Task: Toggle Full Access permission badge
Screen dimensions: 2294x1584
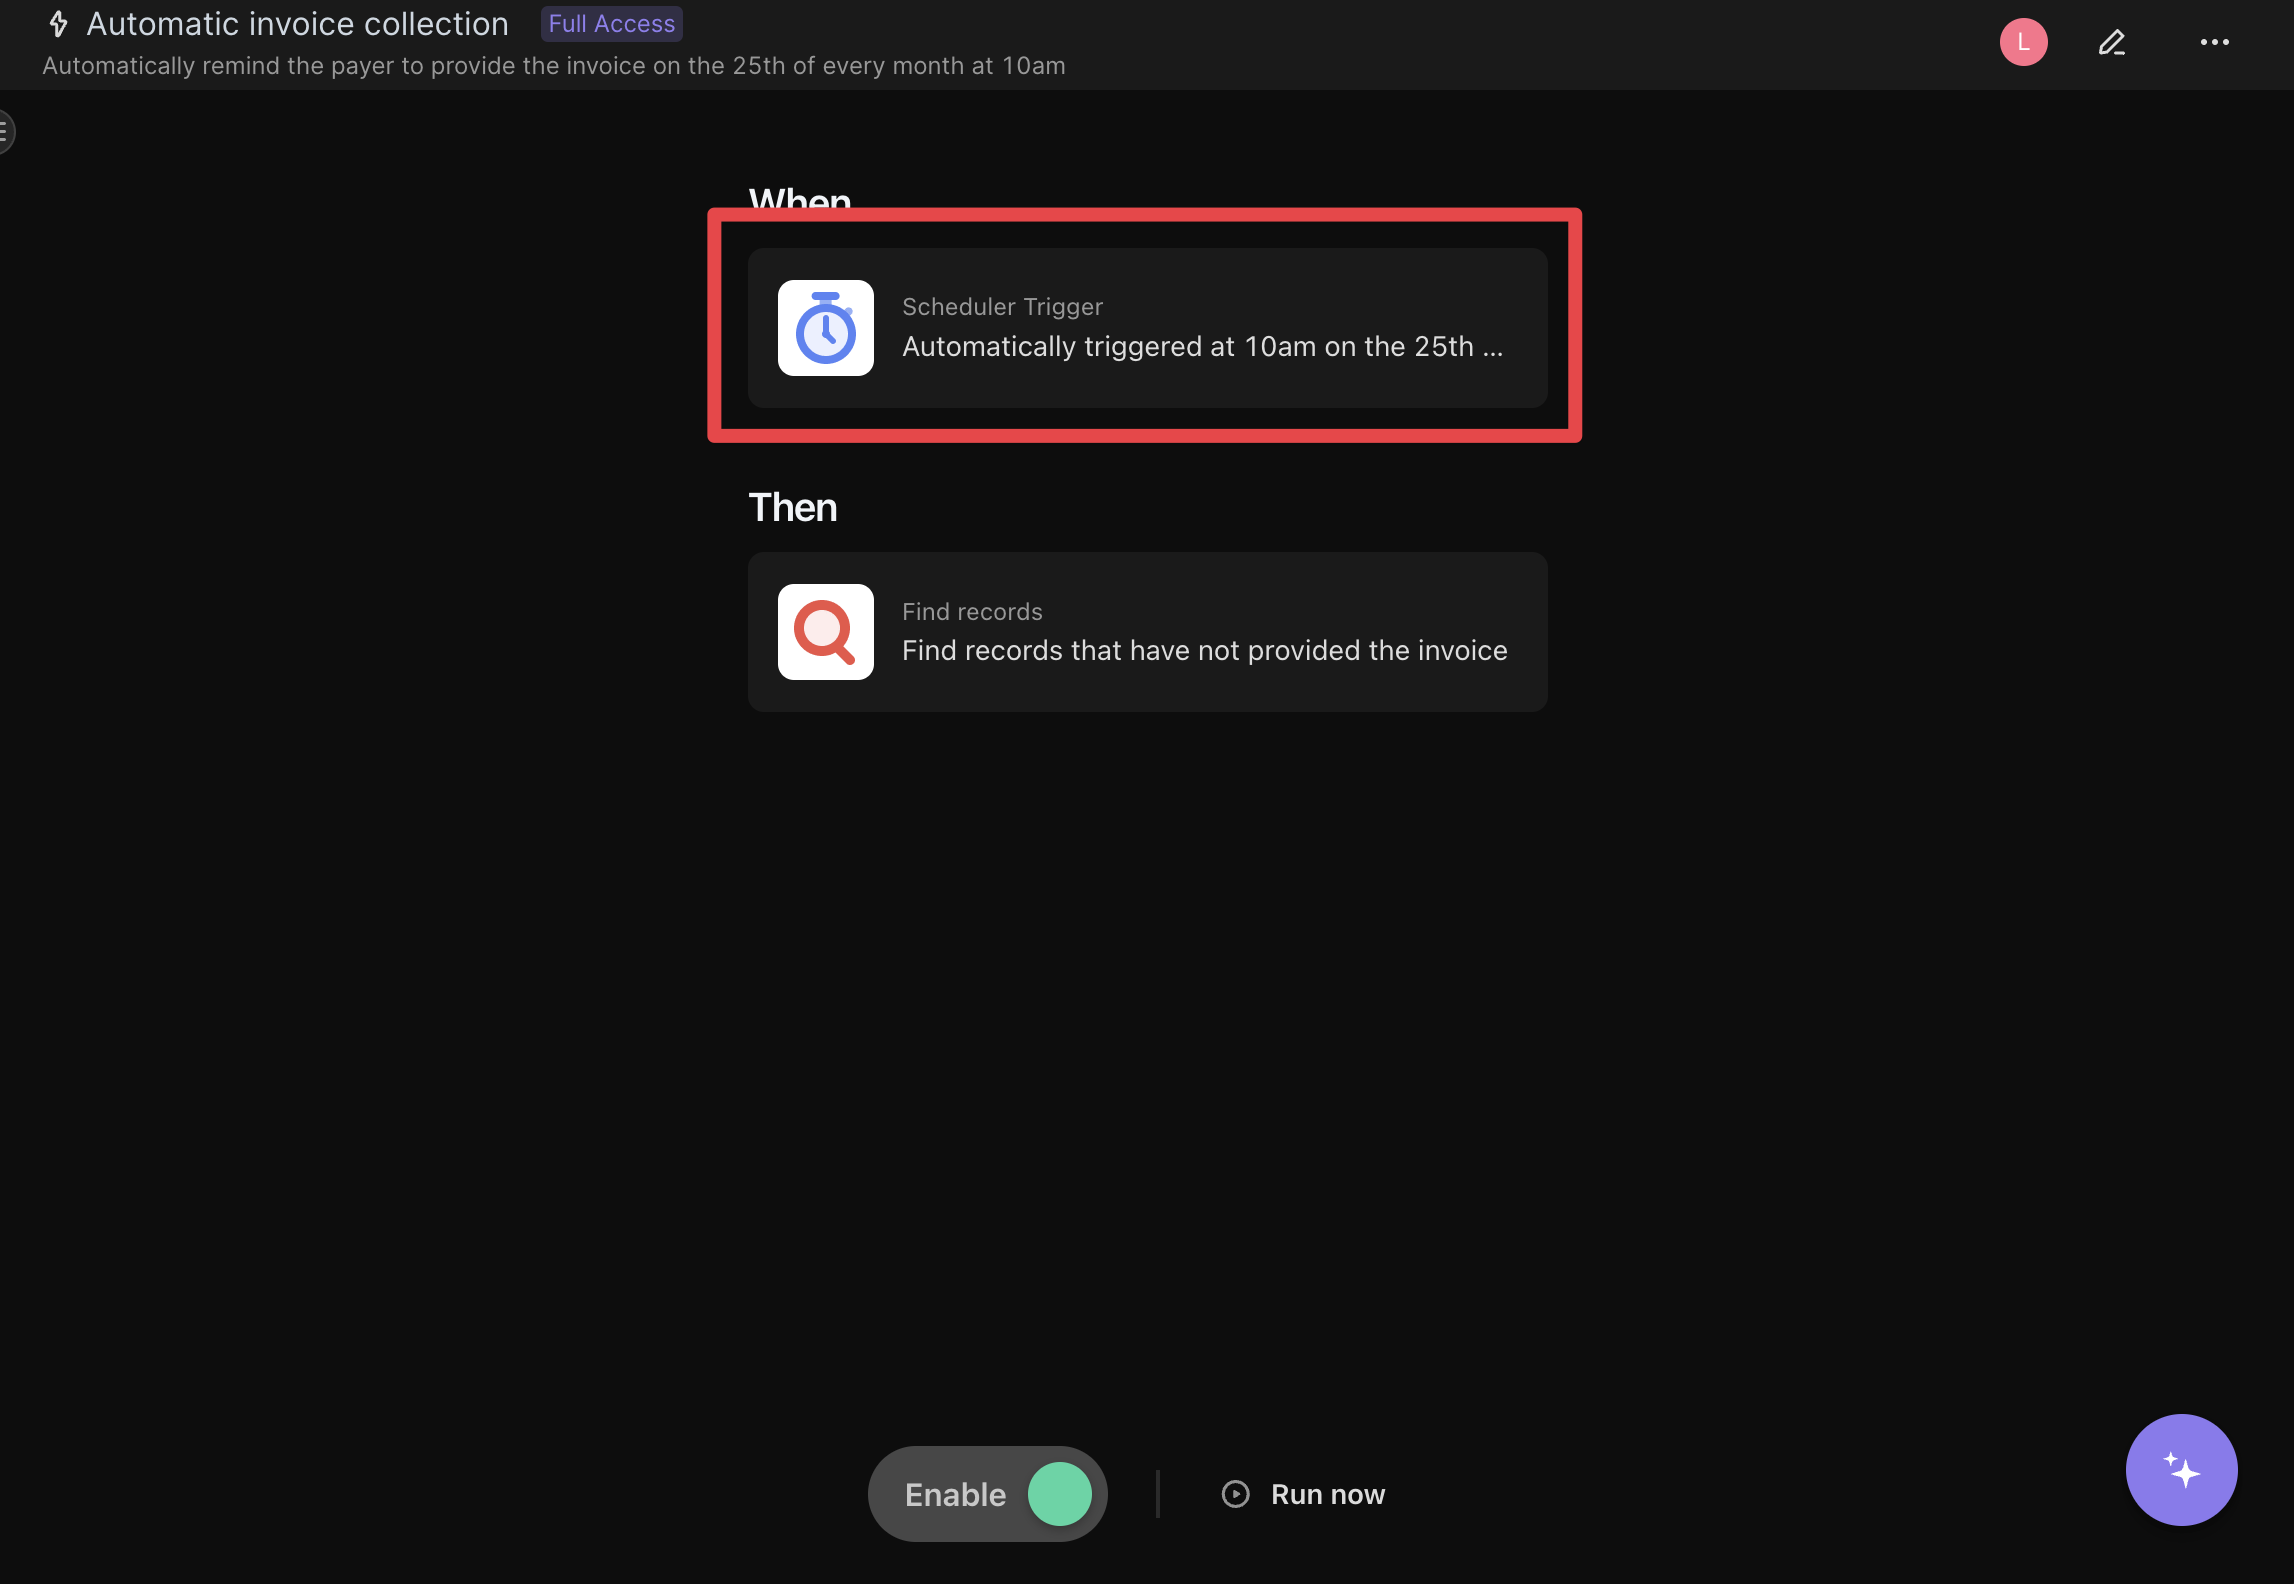Action: tap(610, 24)
